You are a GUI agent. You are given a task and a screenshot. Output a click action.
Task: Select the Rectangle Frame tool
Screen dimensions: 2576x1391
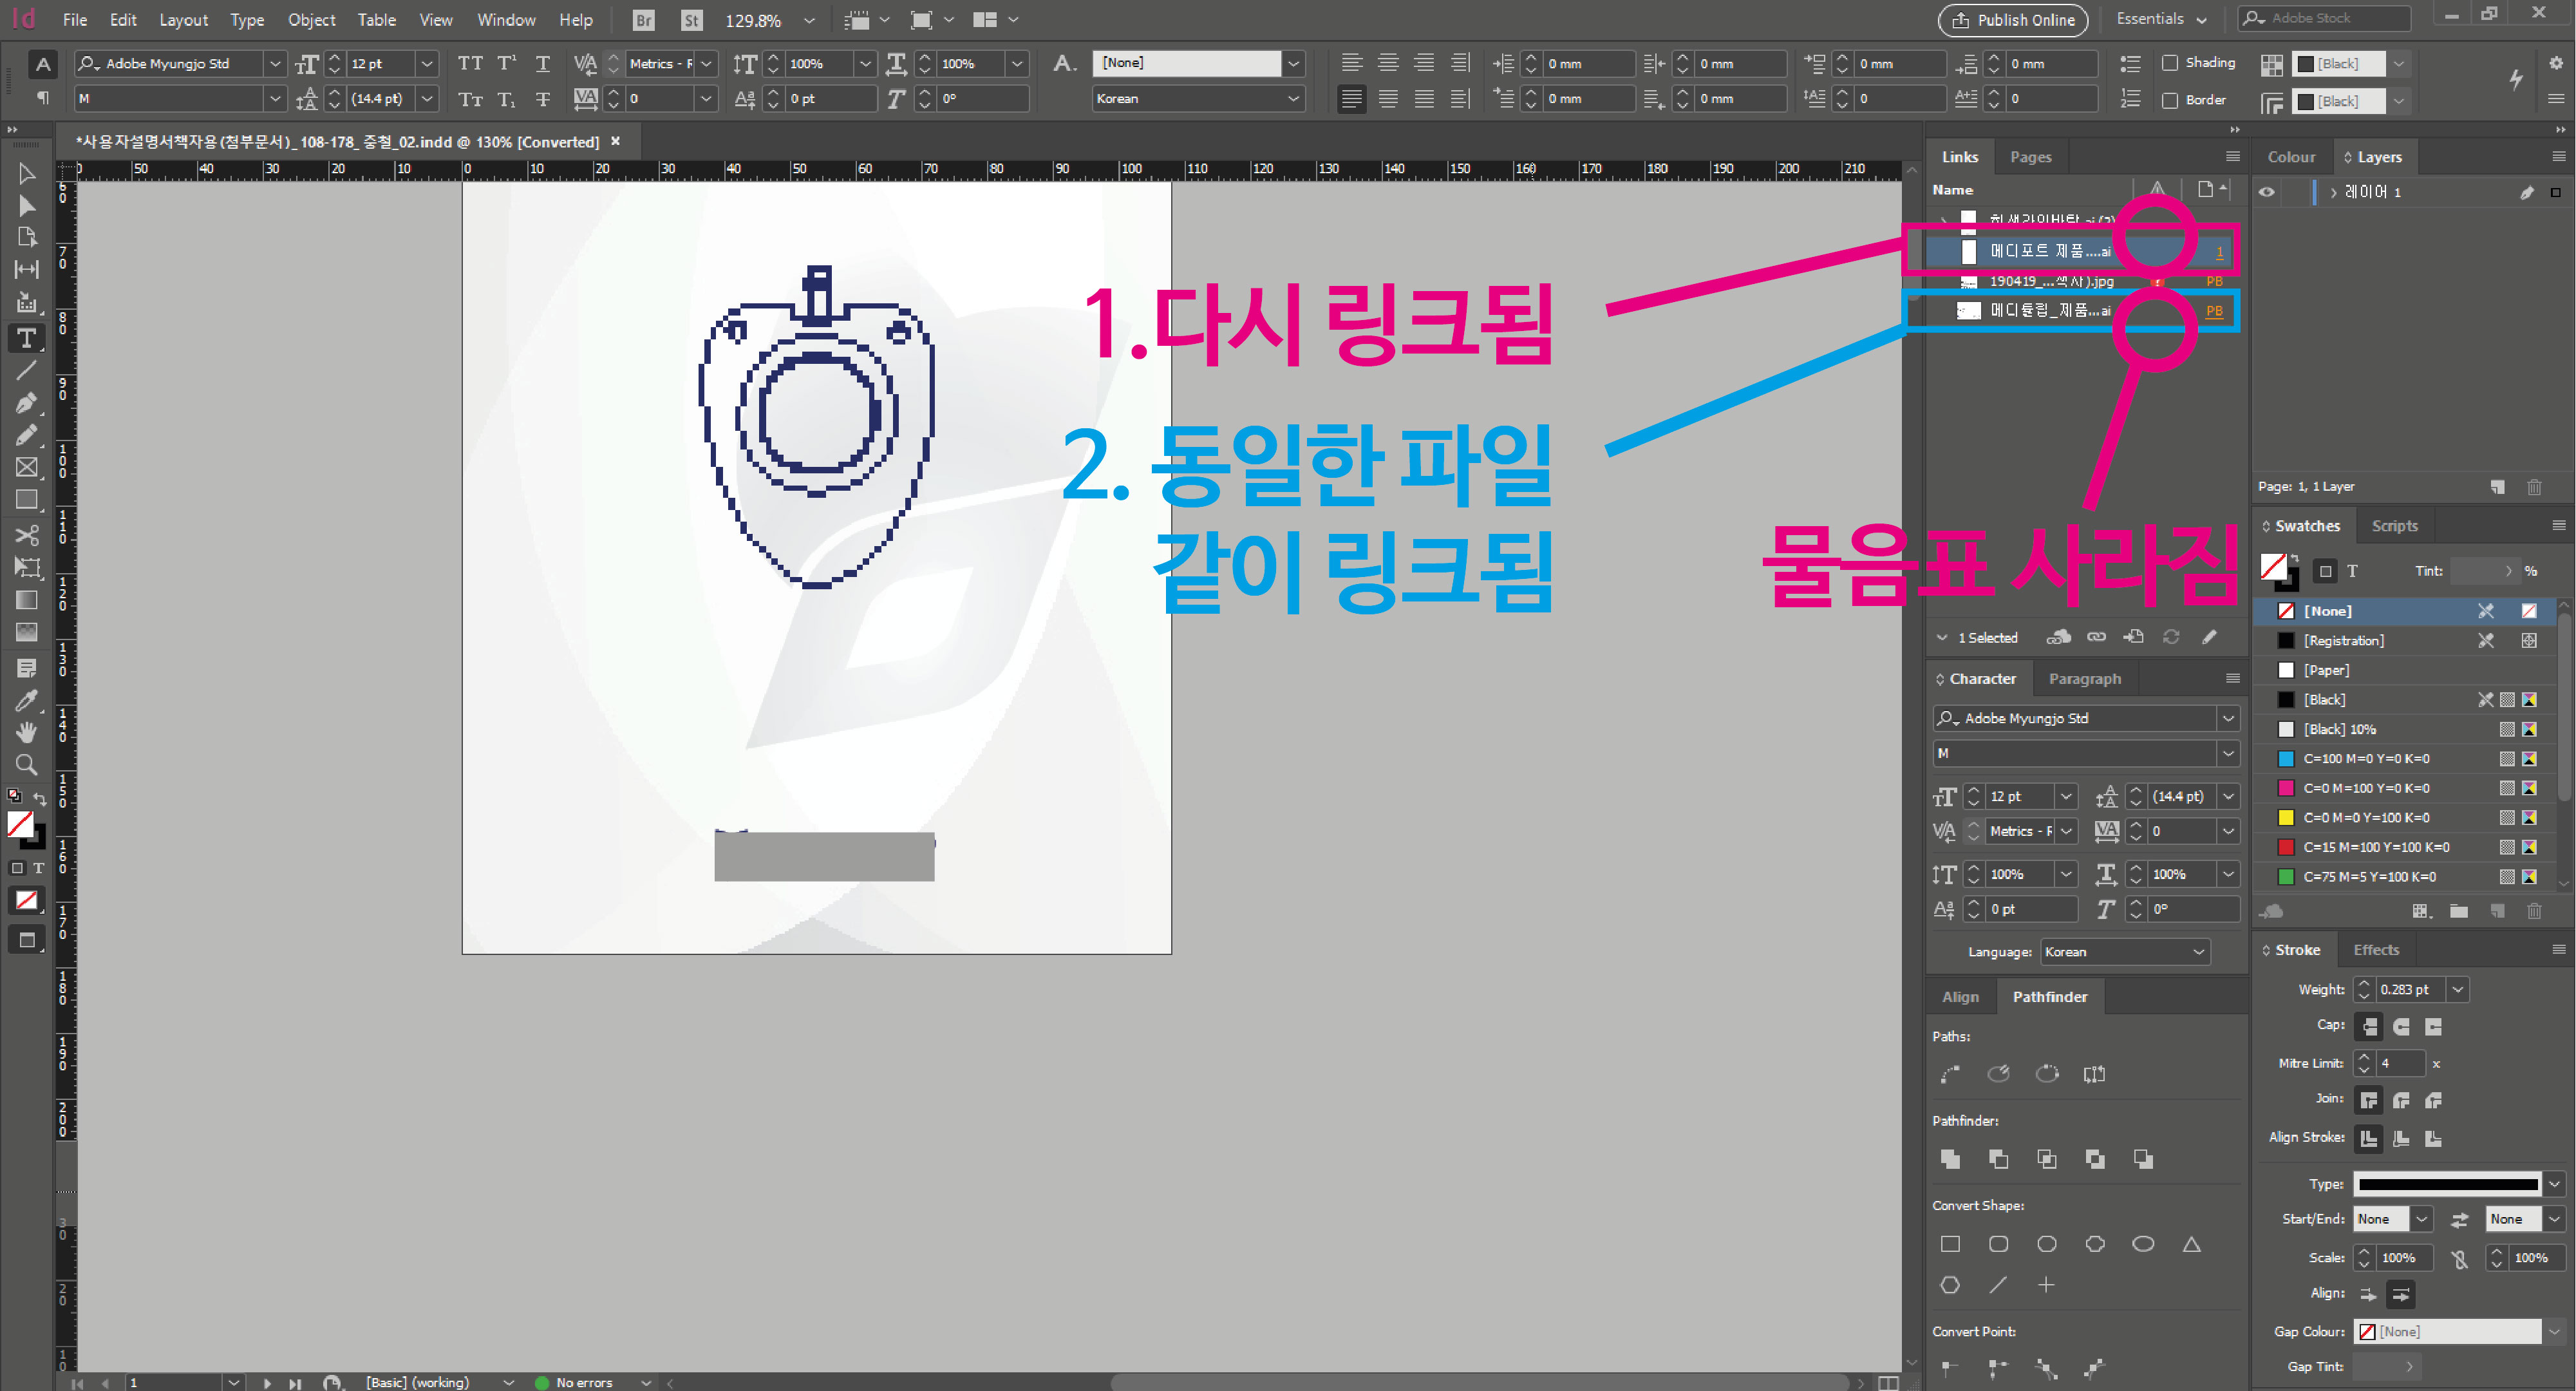click(26, 467)
